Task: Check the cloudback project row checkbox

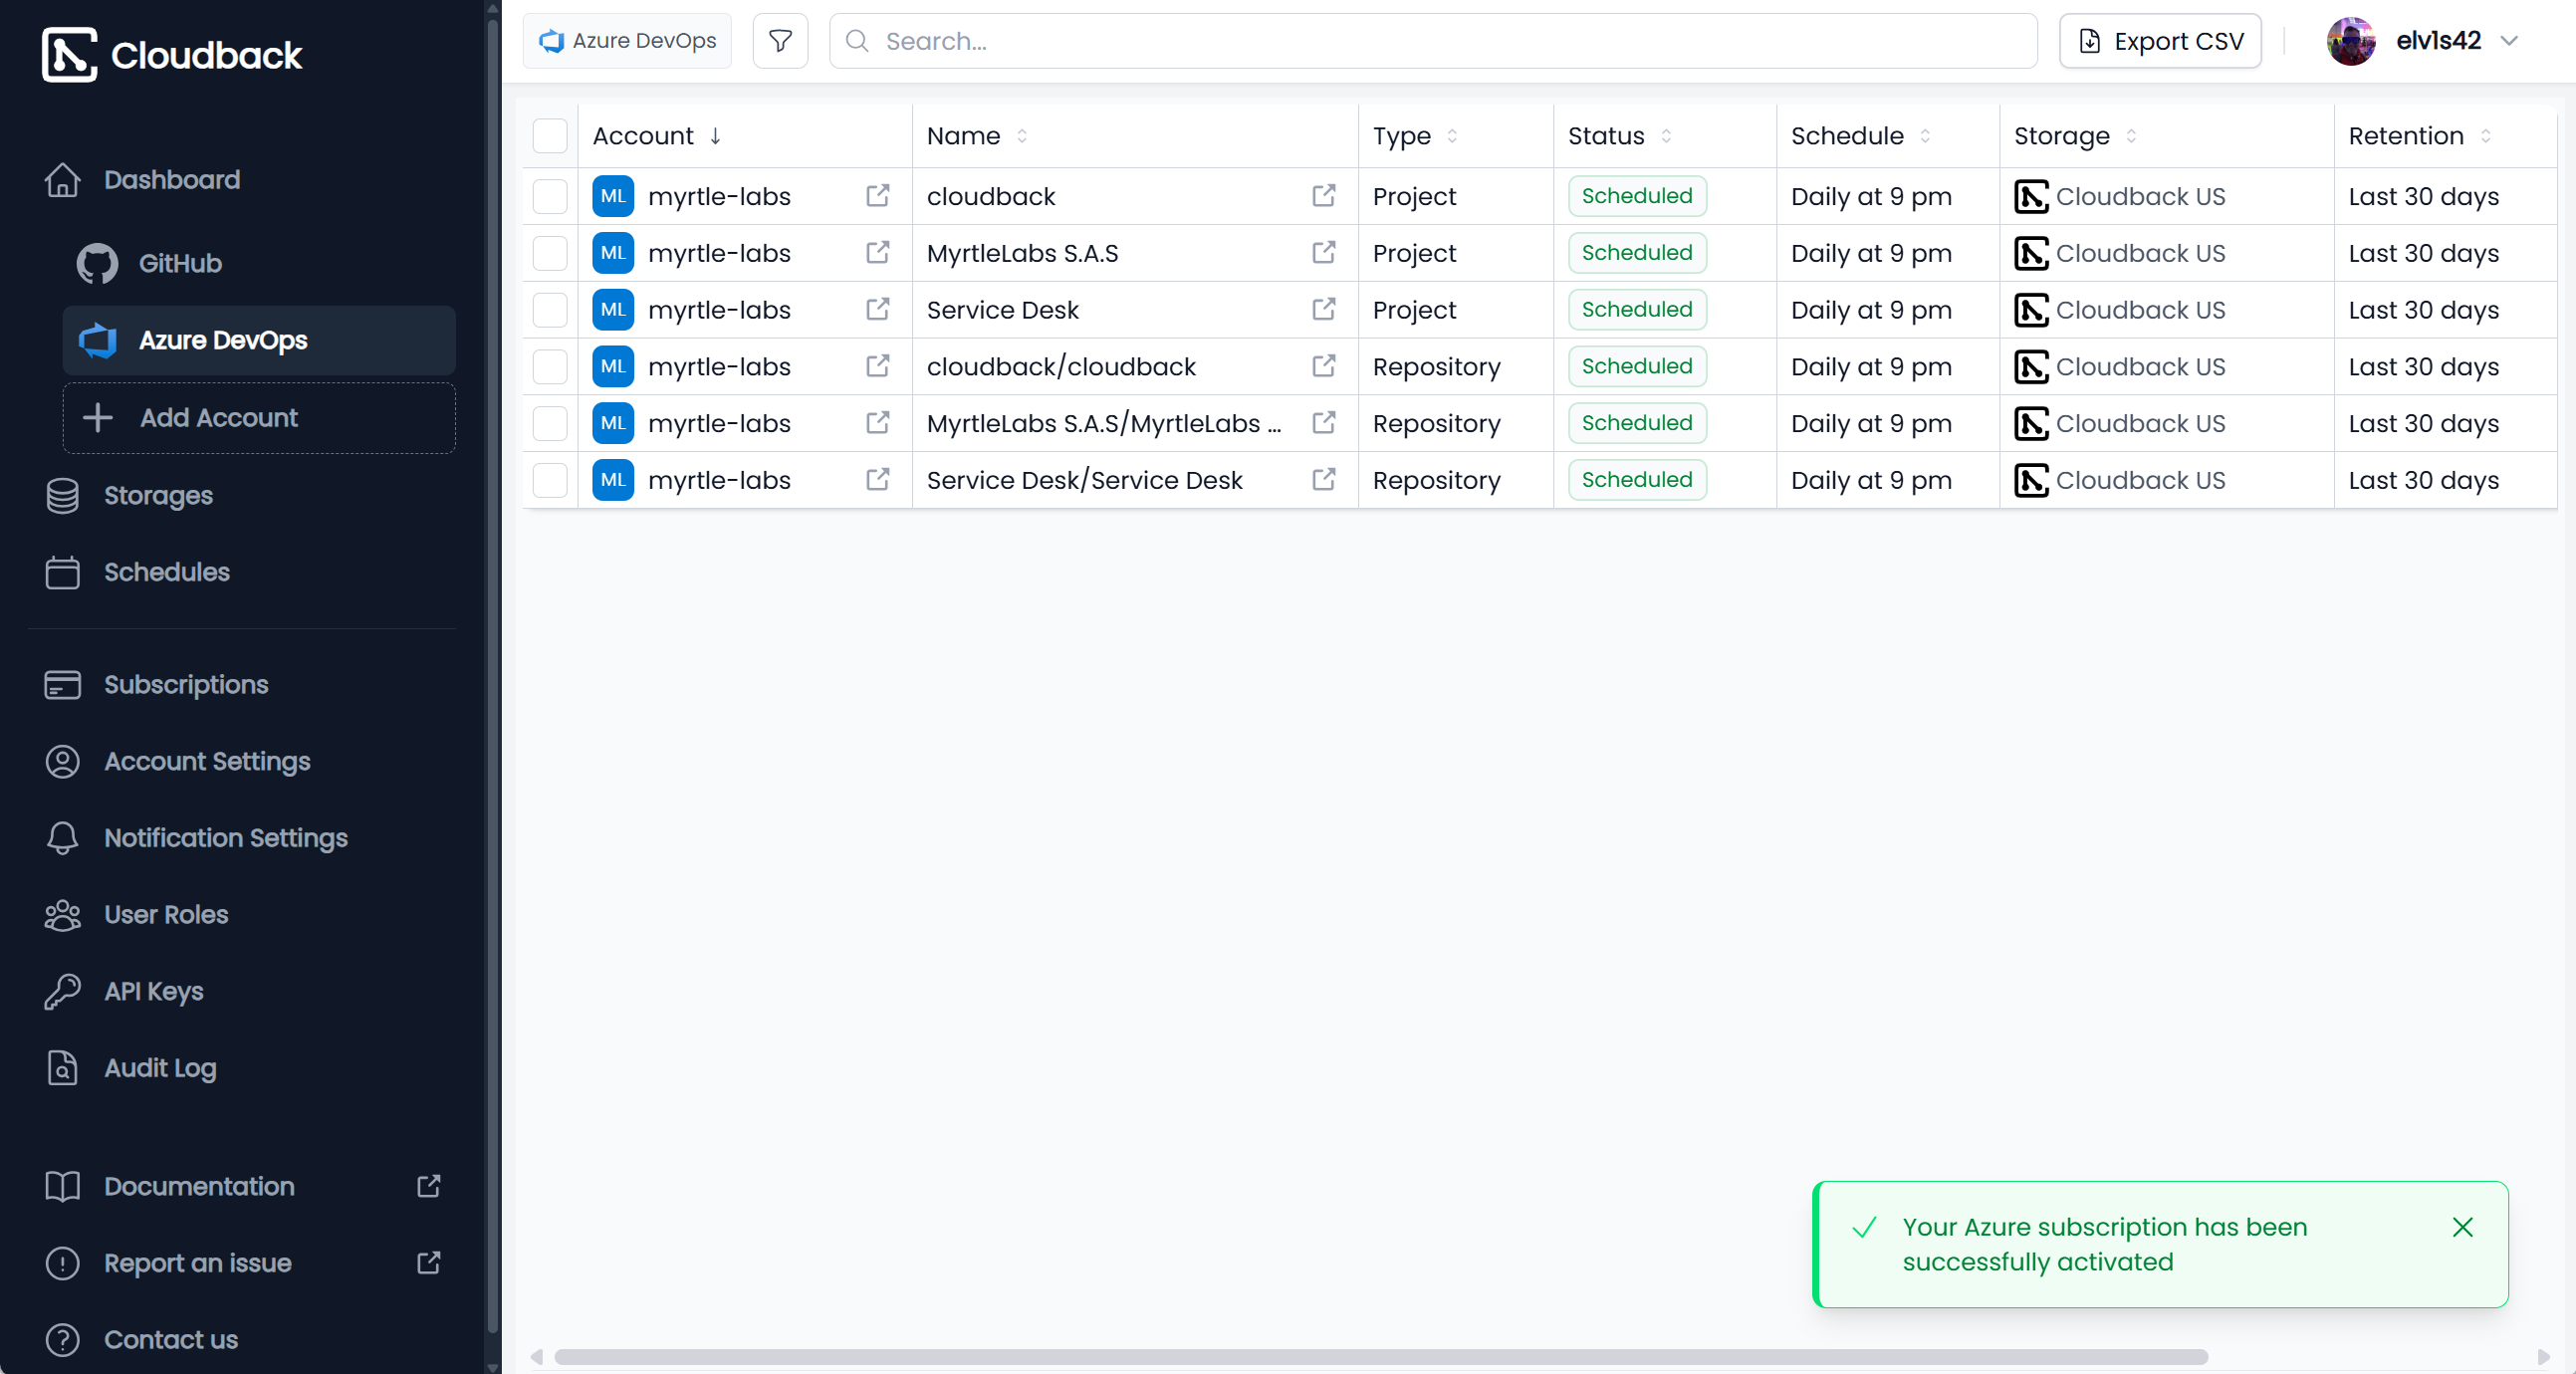Action: pyautogui.click(x=550, y=196)
